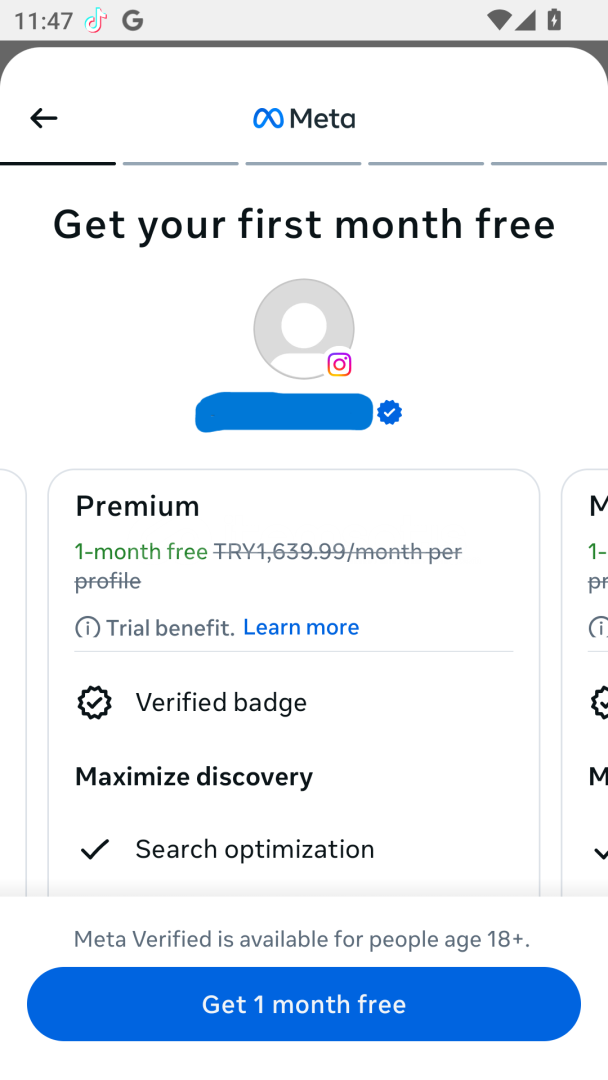The width and height of the screenshot is (608, 1080).
Task: Jump to the third progress step segment
Action: (x=303, y=163)
